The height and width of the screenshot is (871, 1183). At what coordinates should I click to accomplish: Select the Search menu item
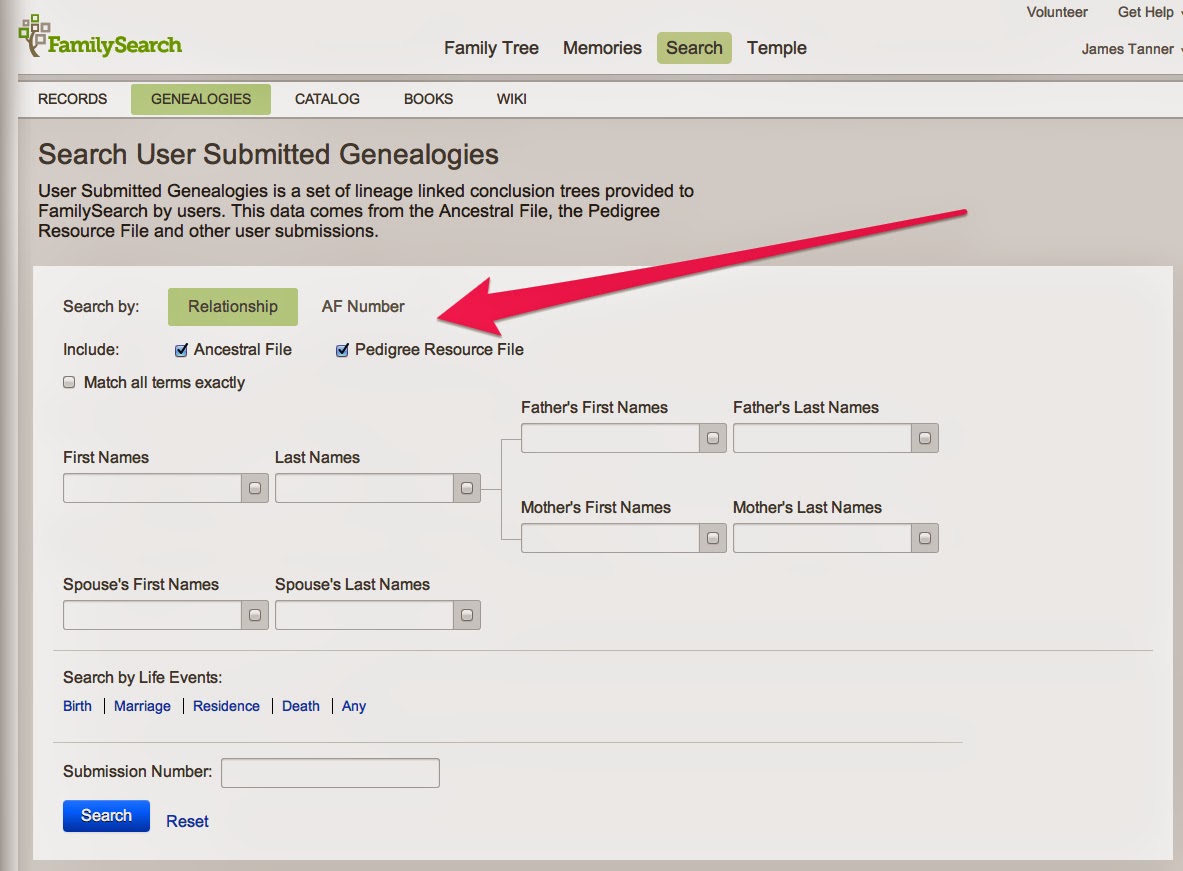pos(694,48)
